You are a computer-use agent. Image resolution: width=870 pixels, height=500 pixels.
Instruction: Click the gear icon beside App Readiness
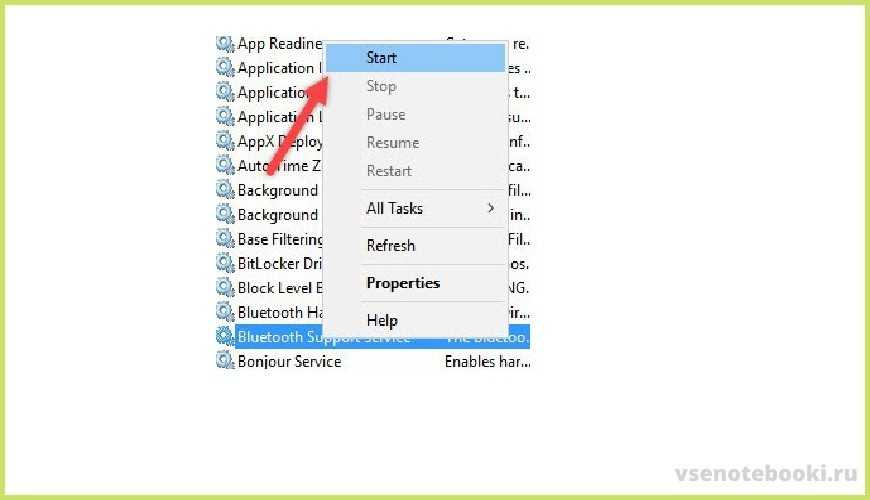225,44
